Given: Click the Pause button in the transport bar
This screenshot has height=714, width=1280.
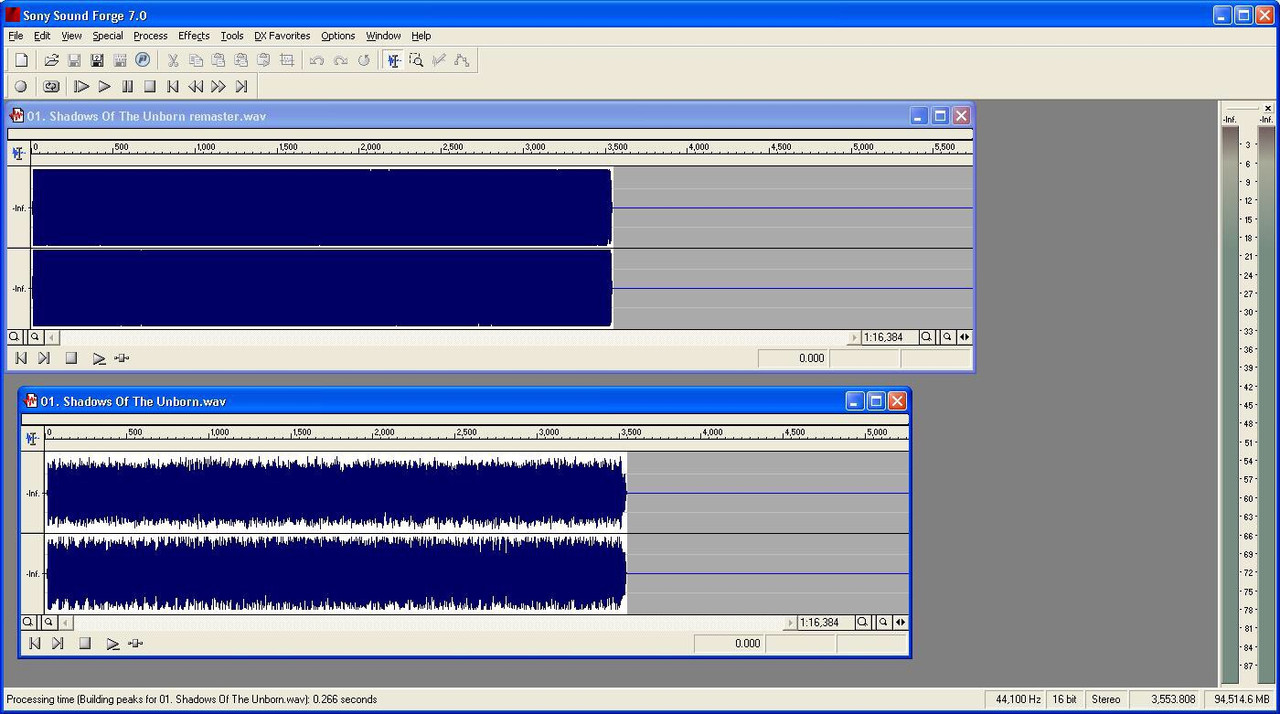Looking at the screenshot, I should coord(127,87).
